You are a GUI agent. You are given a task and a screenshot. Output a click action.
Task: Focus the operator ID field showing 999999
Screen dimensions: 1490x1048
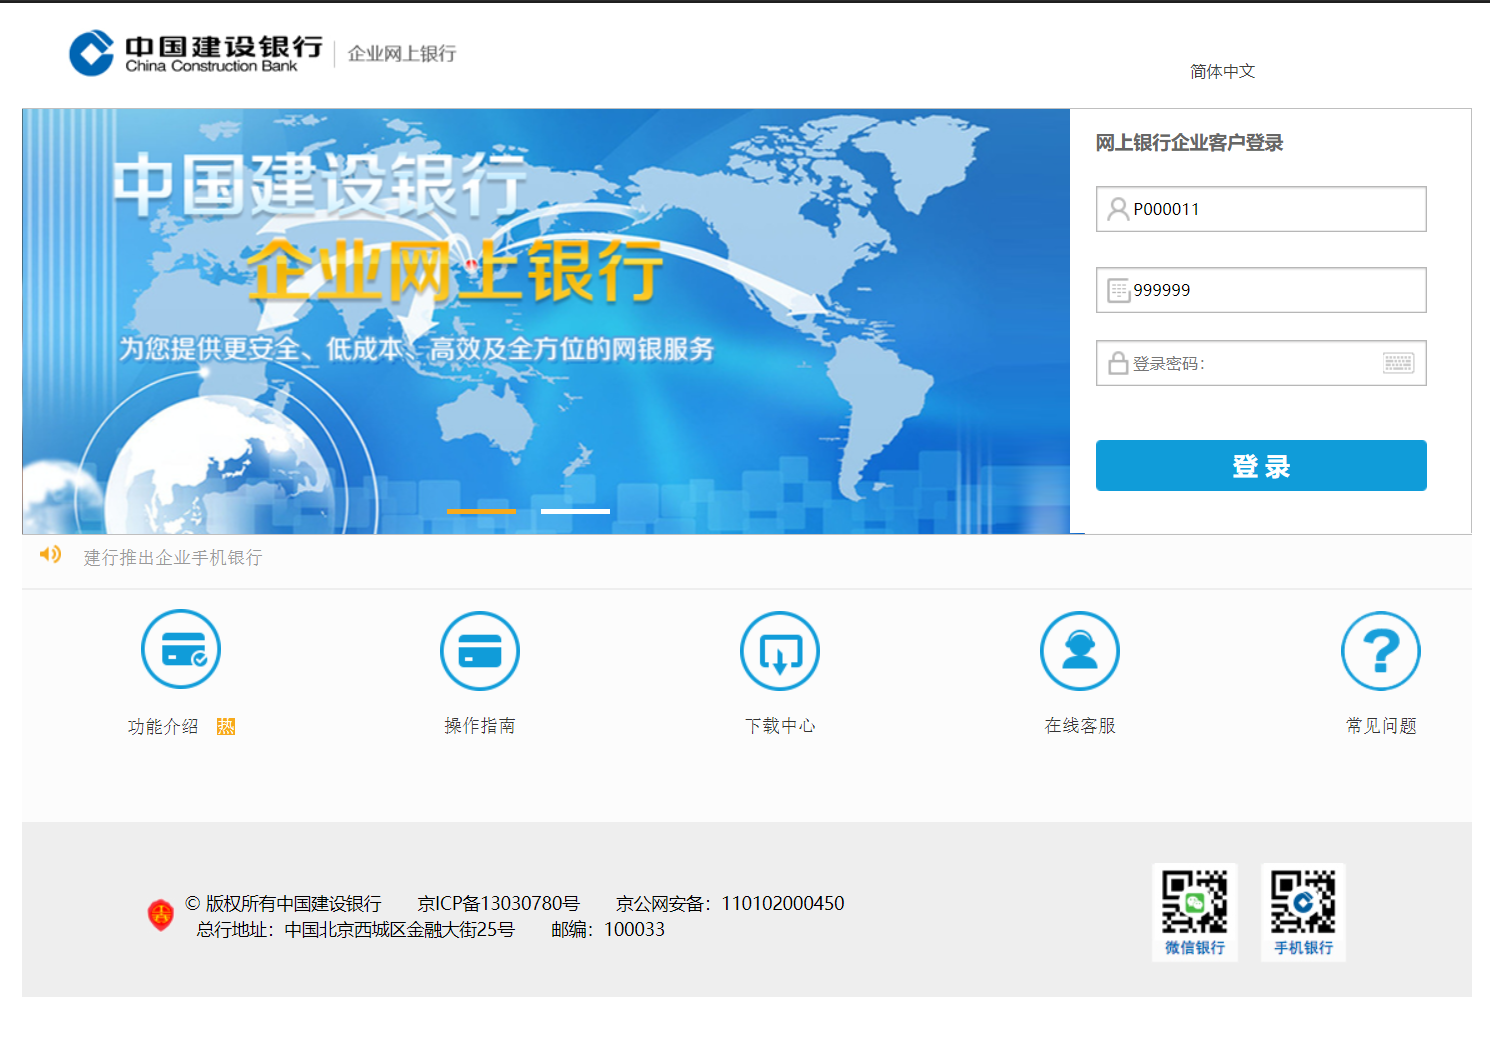coord(1261,290)
